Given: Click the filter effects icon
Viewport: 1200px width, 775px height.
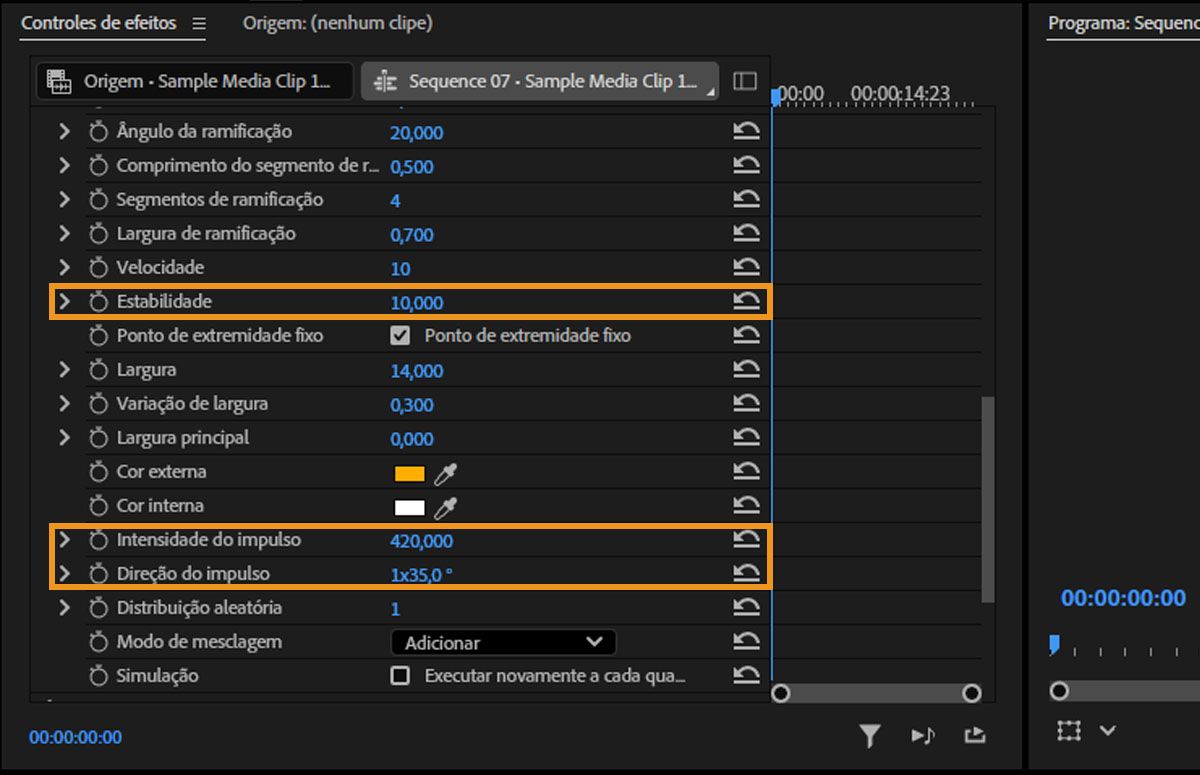Looking at the screenshot, I should (869, 735).
